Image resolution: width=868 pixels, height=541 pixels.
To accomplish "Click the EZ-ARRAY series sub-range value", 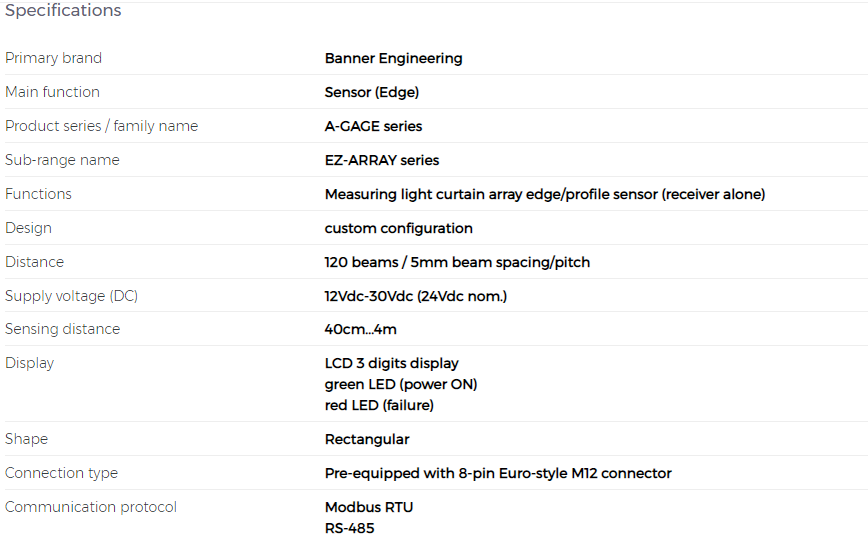I will click(x=382, y=161).
